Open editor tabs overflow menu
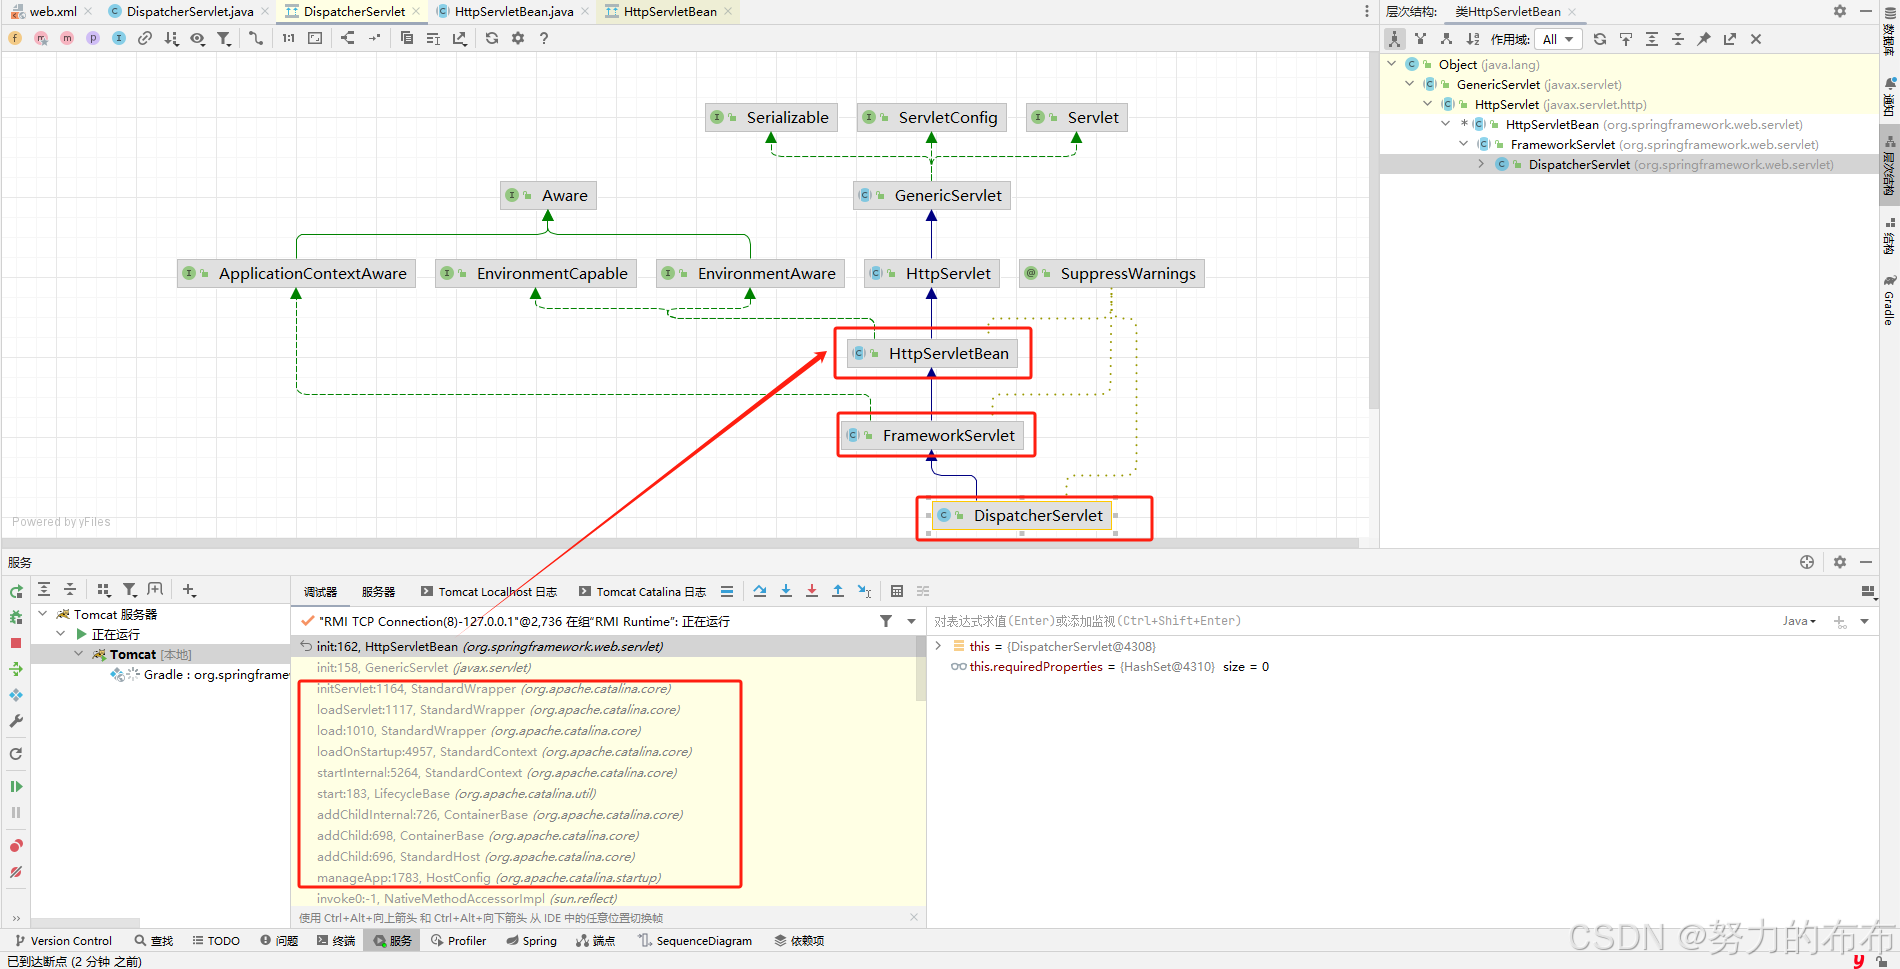The height and width of the screenshot is (969, 1900). pyautogui.click(x=1367, y=12)
